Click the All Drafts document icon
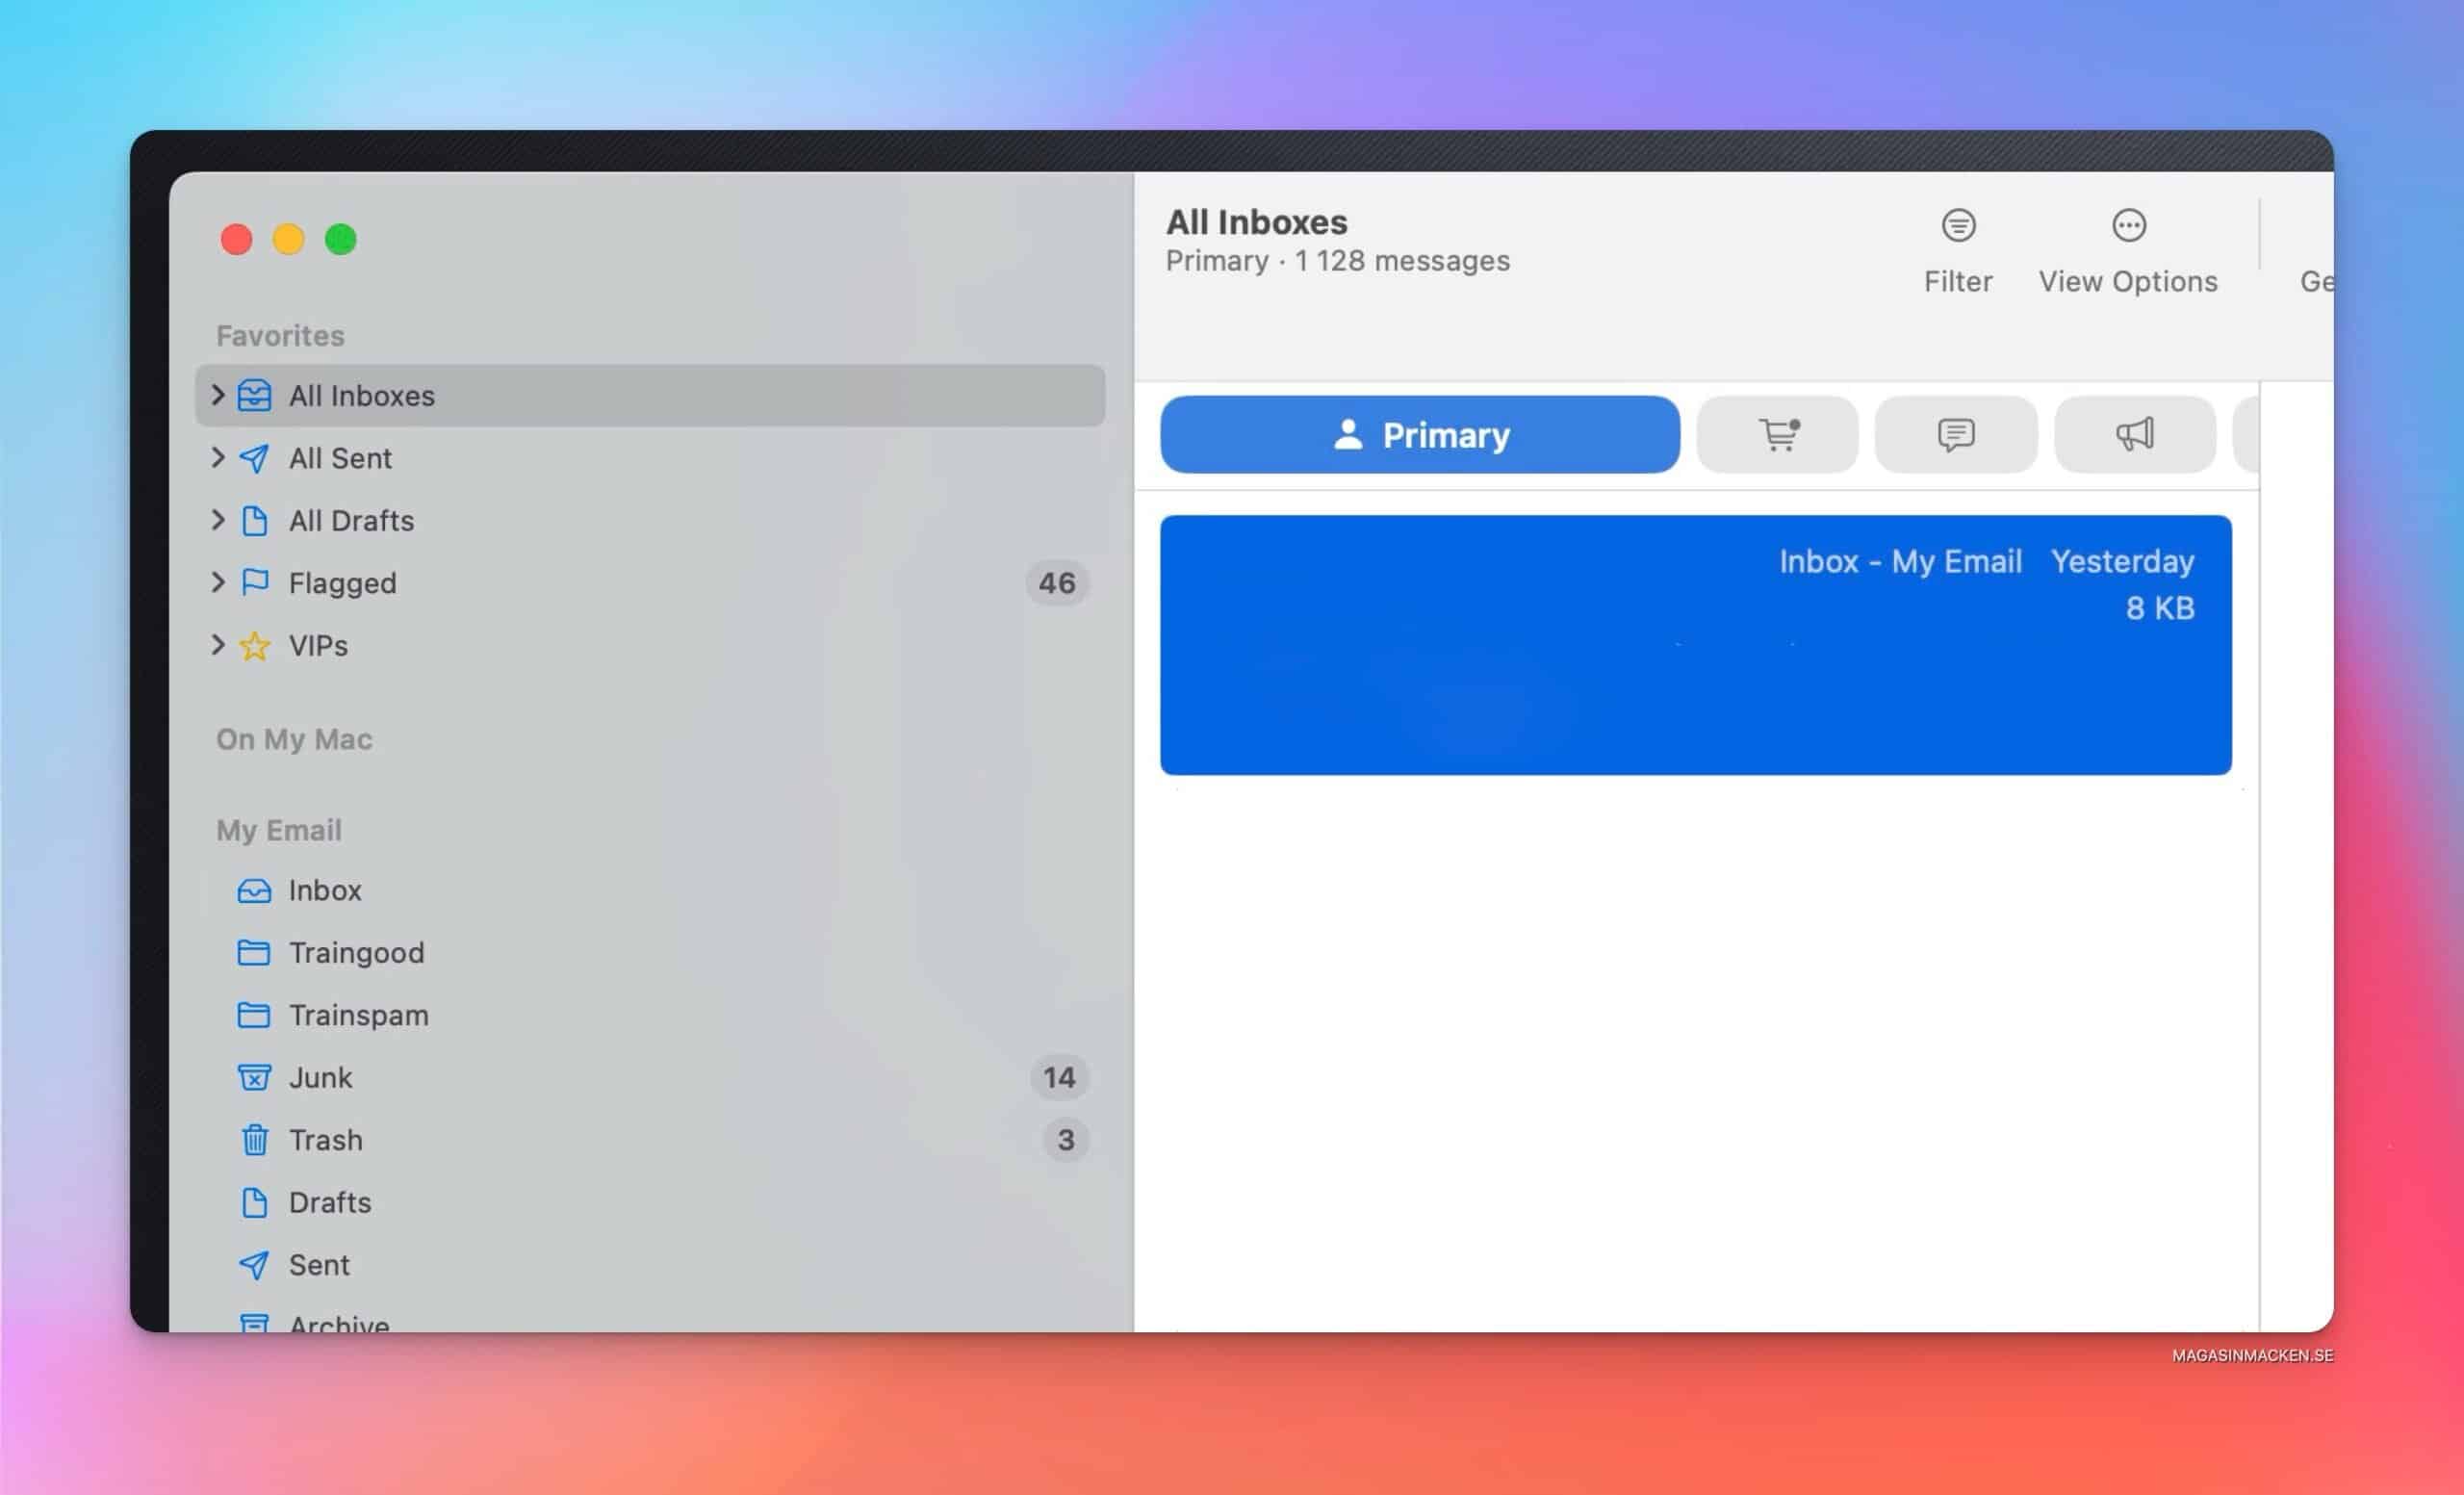The width and height of the screenshot is (2464, 1495). [255, 520]
